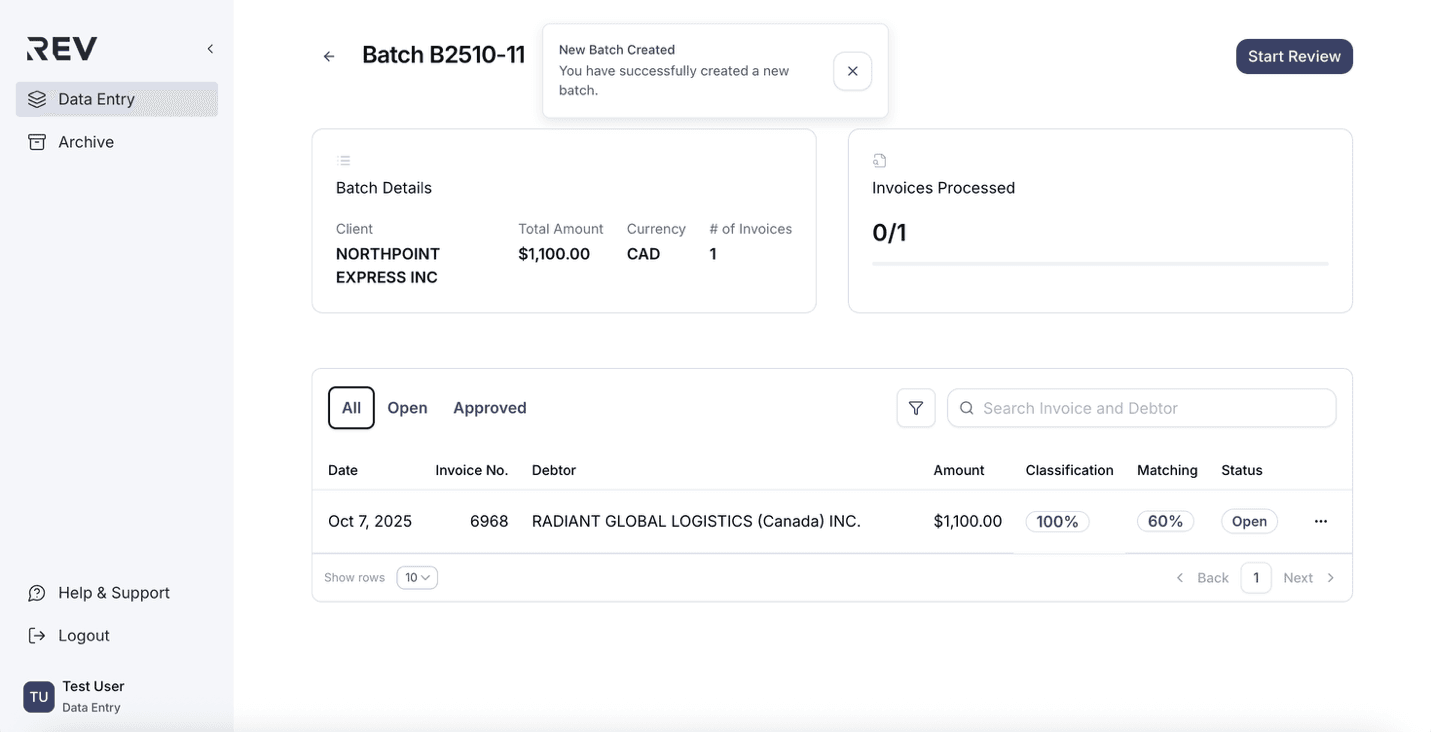This screenshot has width=1431, height=732.
Task: Dismiss the New Batch Created notification
Action: point(852,71)
